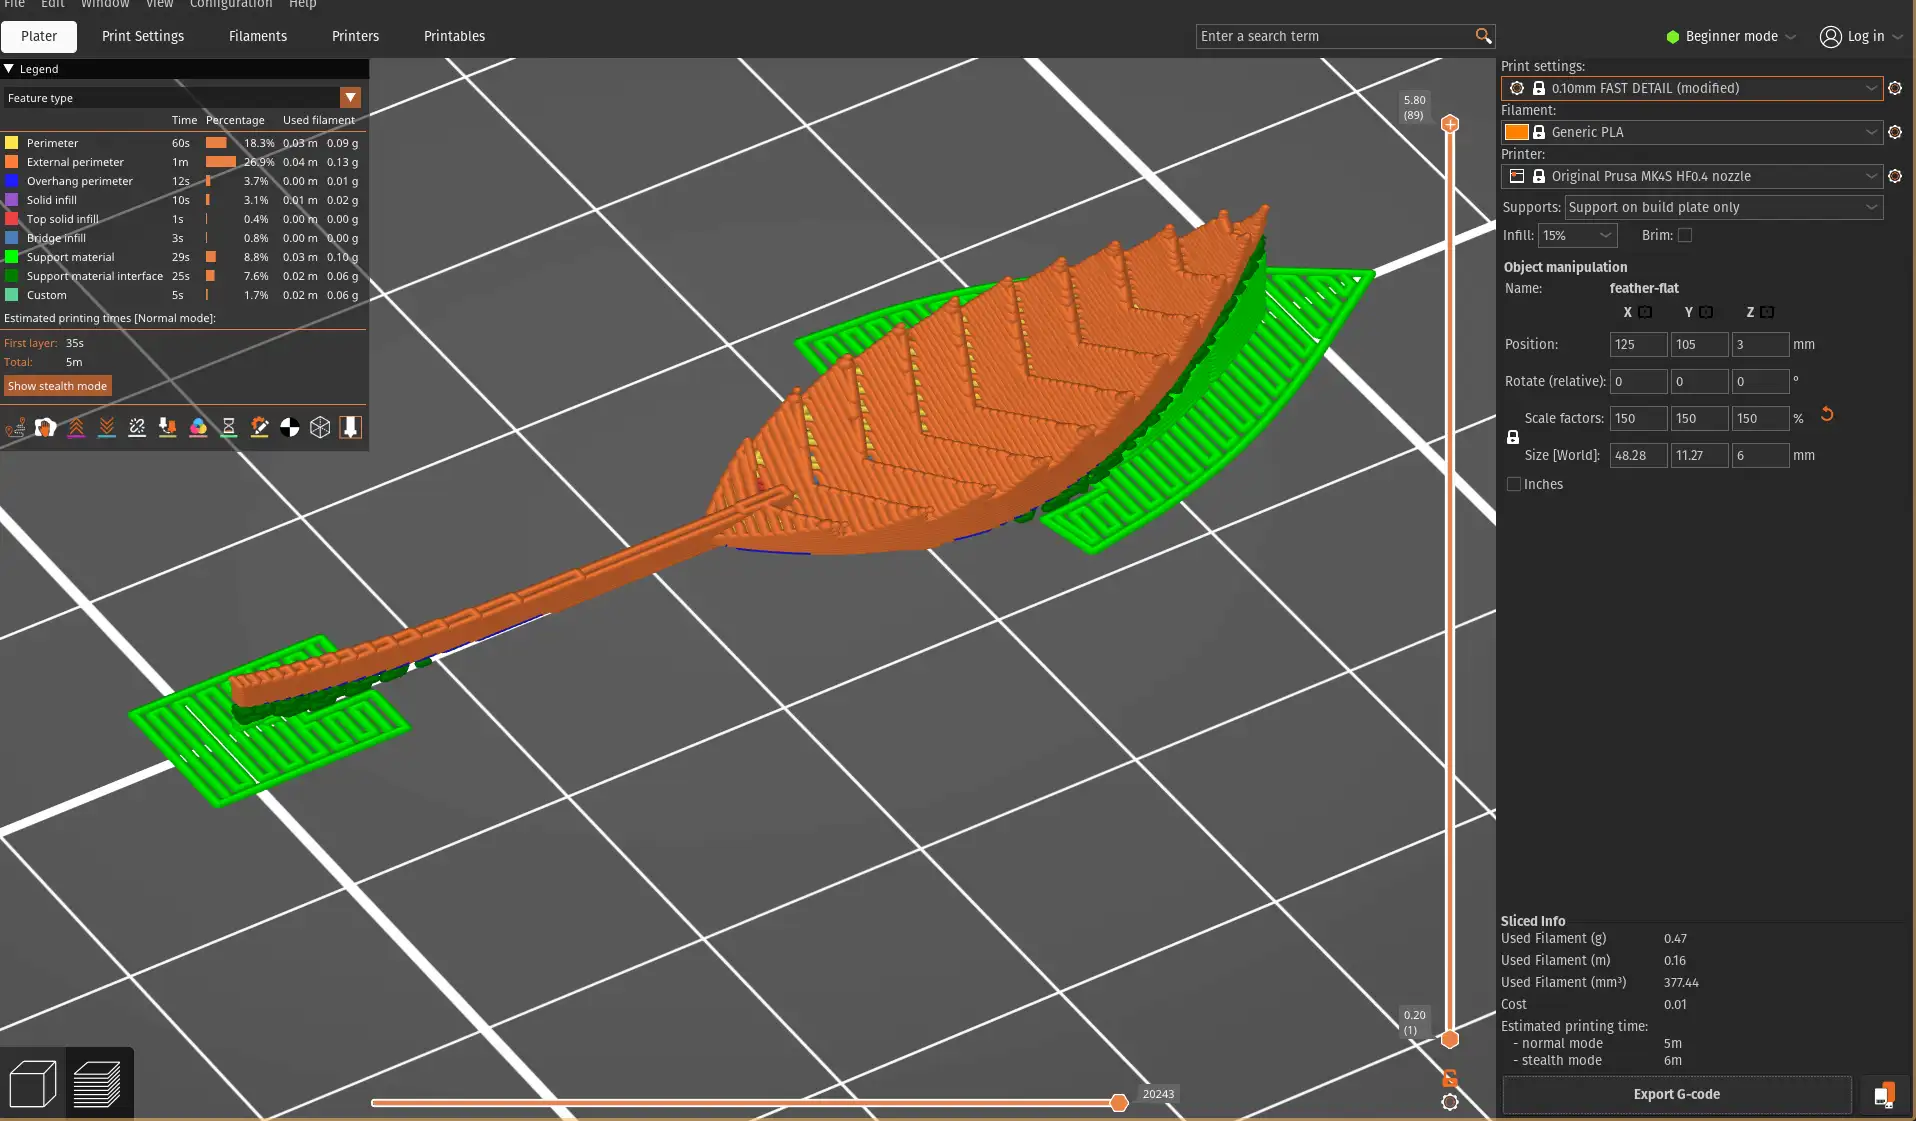
Task: Check the Inches units checkbox
Action: click(x=1514, y=485)
